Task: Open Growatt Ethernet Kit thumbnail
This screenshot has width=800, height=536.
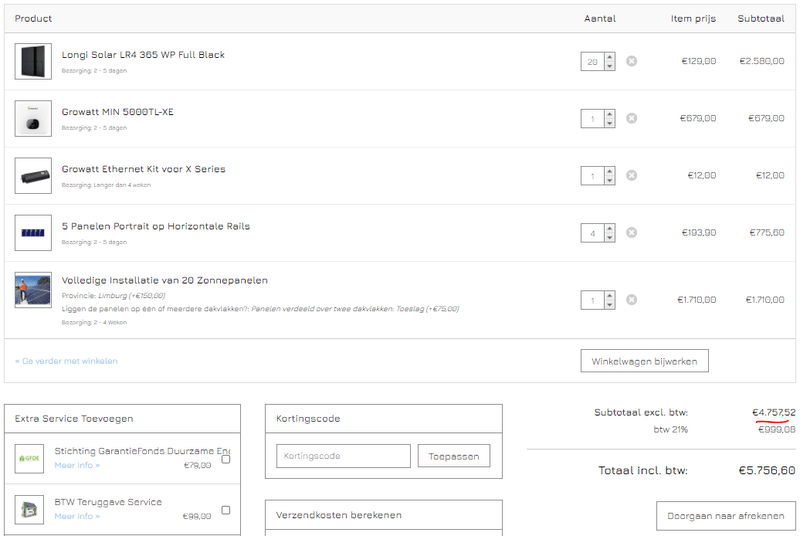Action: pyautogui.click(x=33, y=175)
